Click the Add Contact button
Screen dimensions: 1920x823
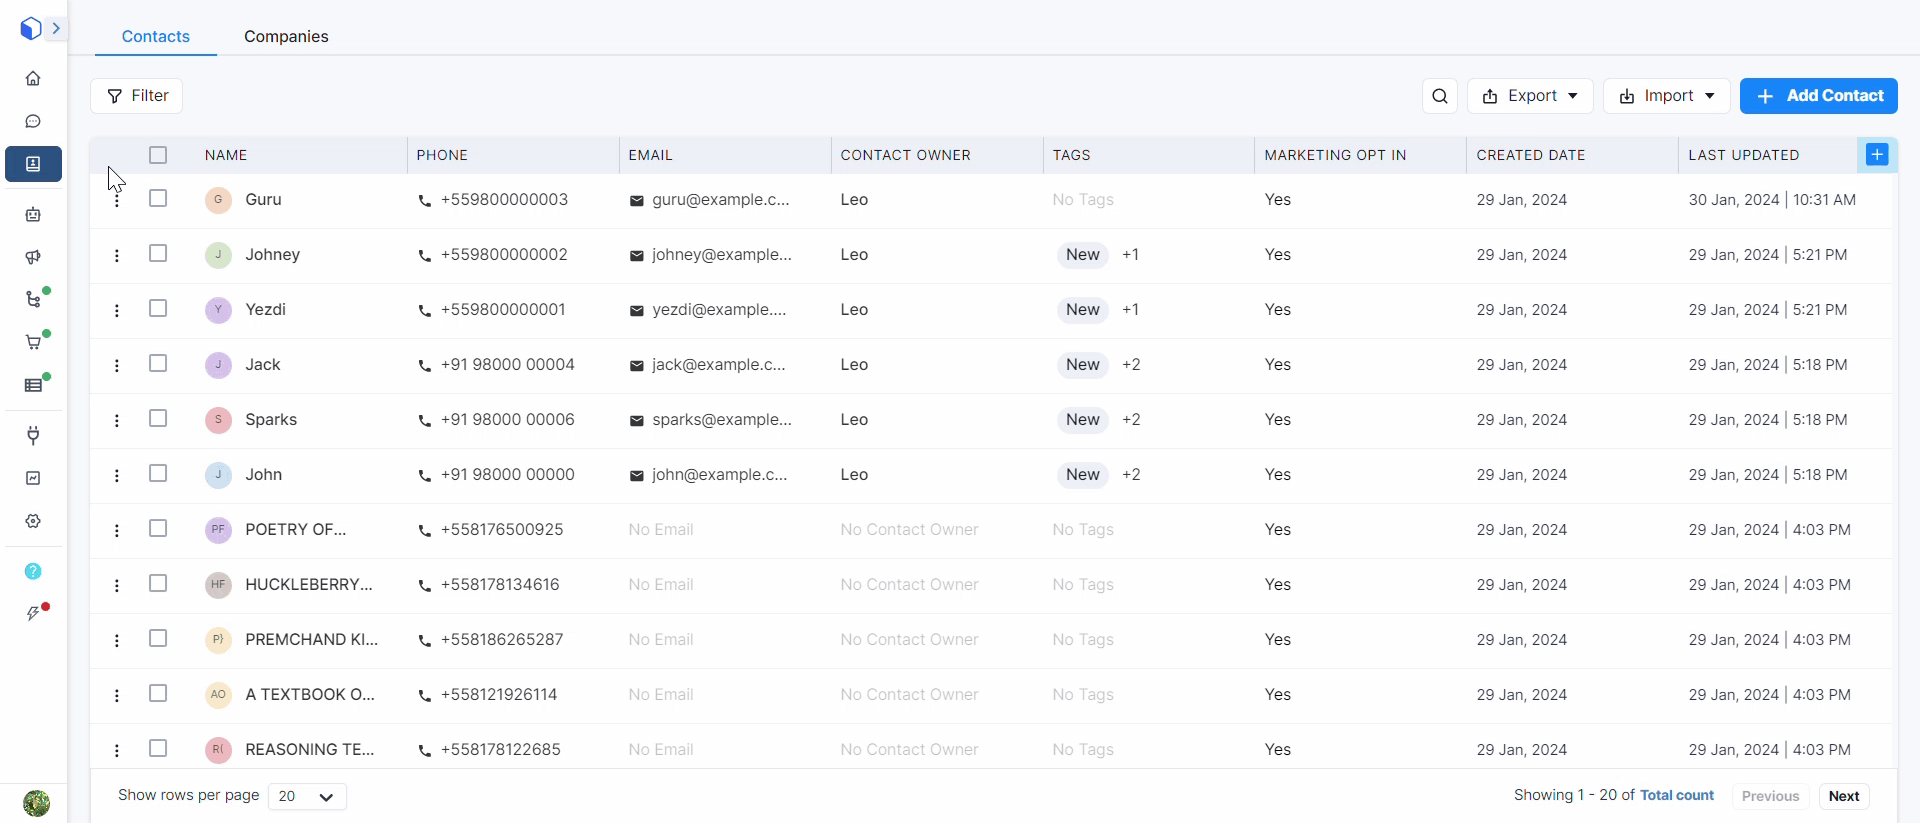click(x=1818, y=96)
